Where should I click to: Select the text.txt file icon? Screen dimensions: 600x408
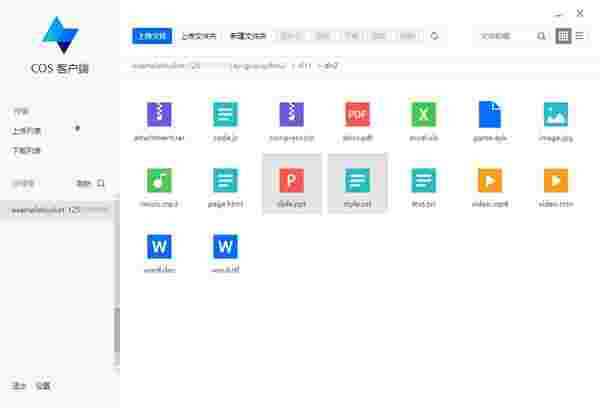pyautogui.click(x=424, y=180)
